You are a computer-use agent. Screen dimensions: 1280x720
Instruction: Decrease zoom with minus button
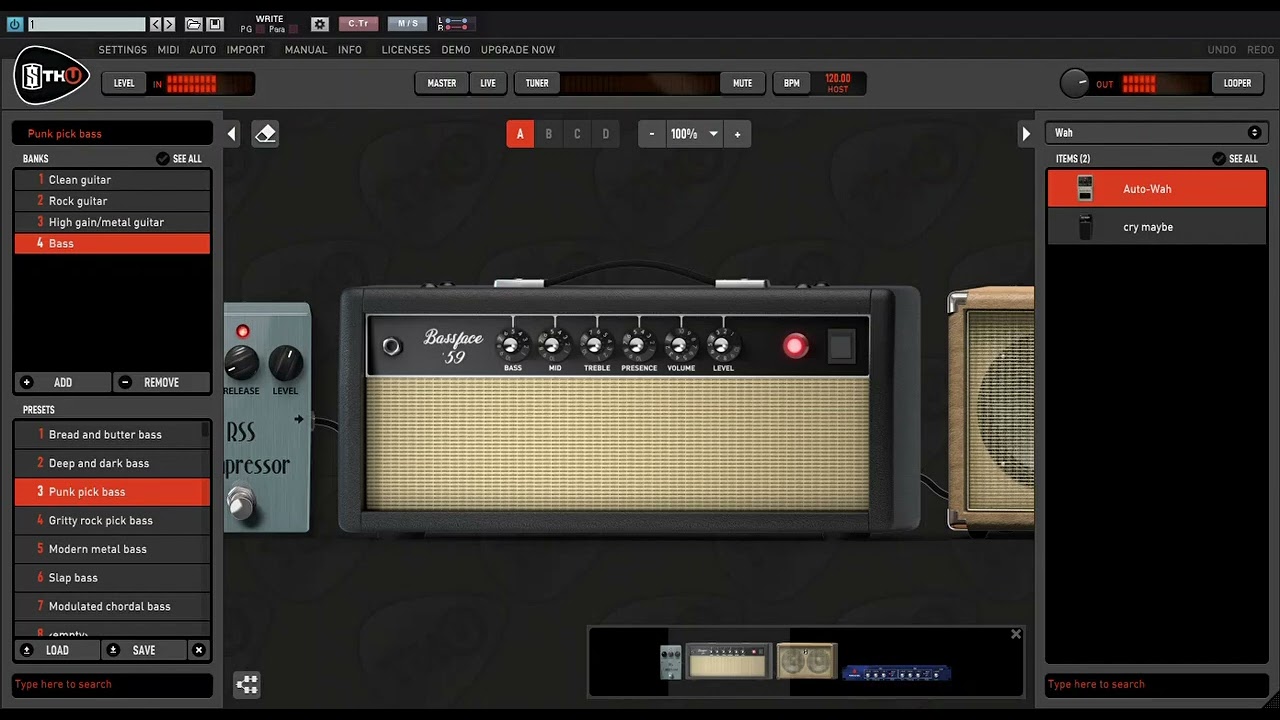(652, 134)
